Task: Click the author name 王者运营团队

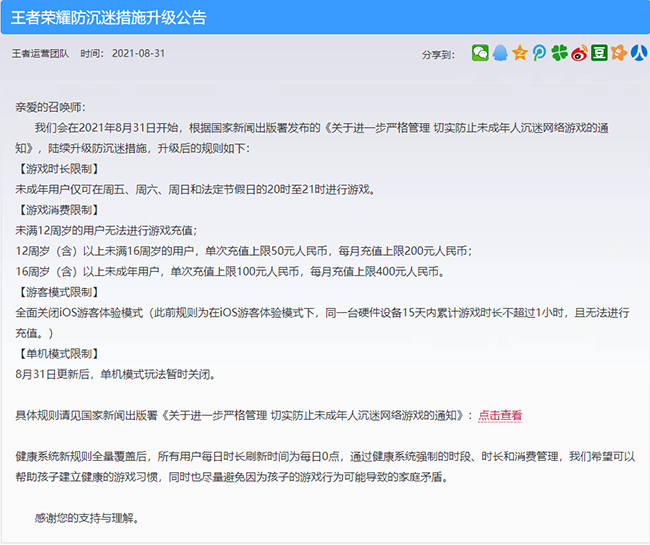Action: [40, 53]
